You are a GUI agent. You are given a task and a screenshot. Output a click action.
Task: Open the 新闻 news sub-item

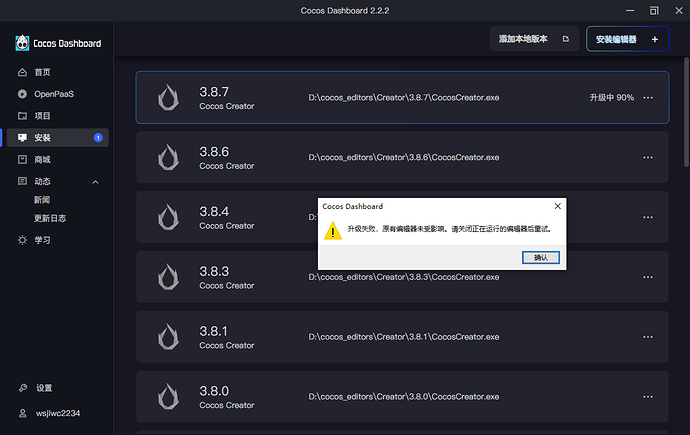pos(42,200)
